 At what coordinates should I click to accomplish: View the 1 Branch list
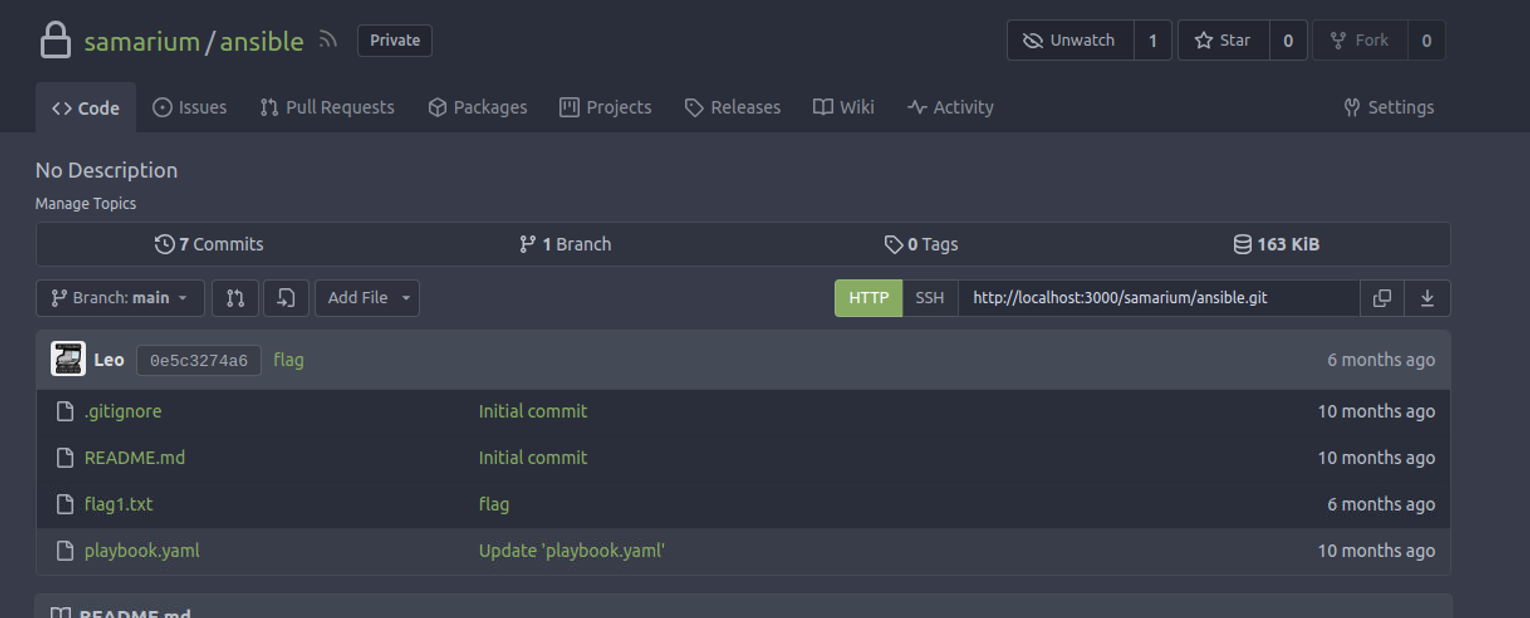(x=565, y=244)
